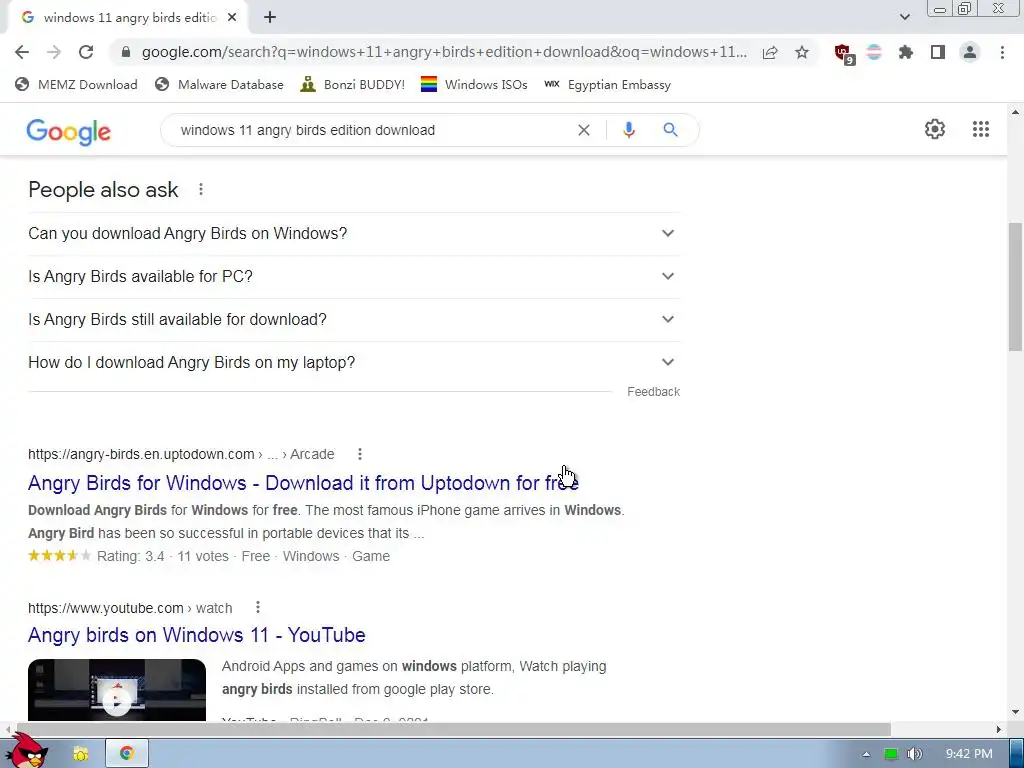Open the Windows ISOs bookmark
The width and height of the screenshot is (1024, 768).
[474, 84]
